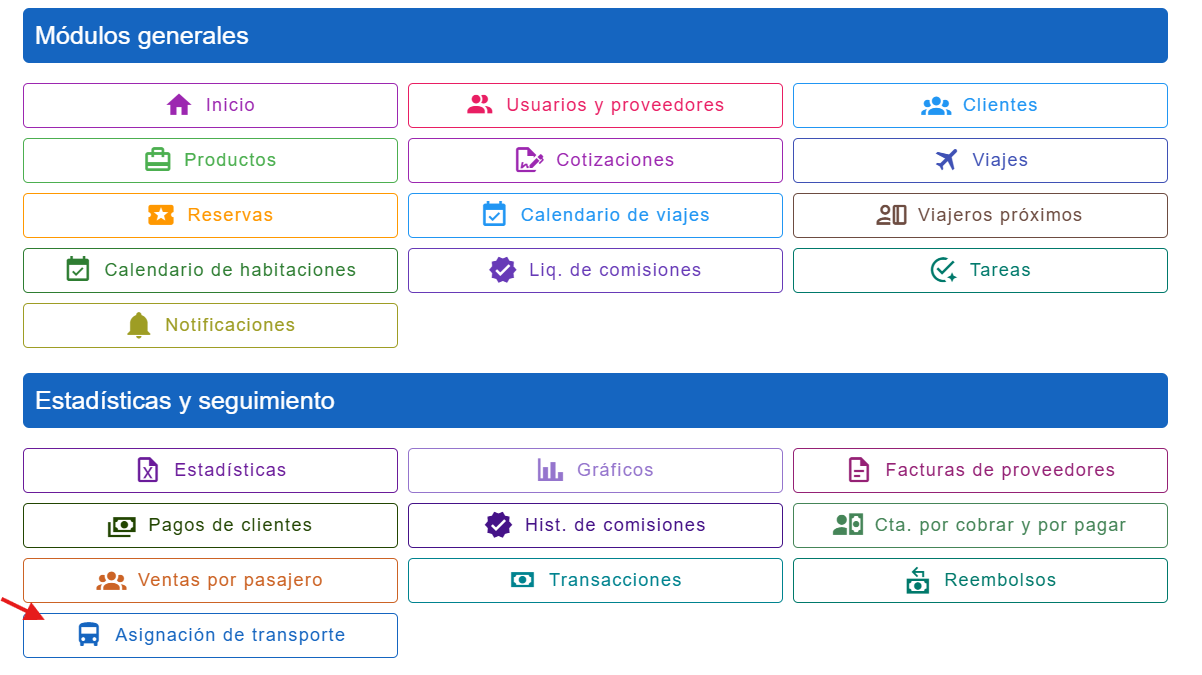Click the signature icon next to Cotizaciones
The height and width of the screenshot is (675, 1202).
point(529,160)
